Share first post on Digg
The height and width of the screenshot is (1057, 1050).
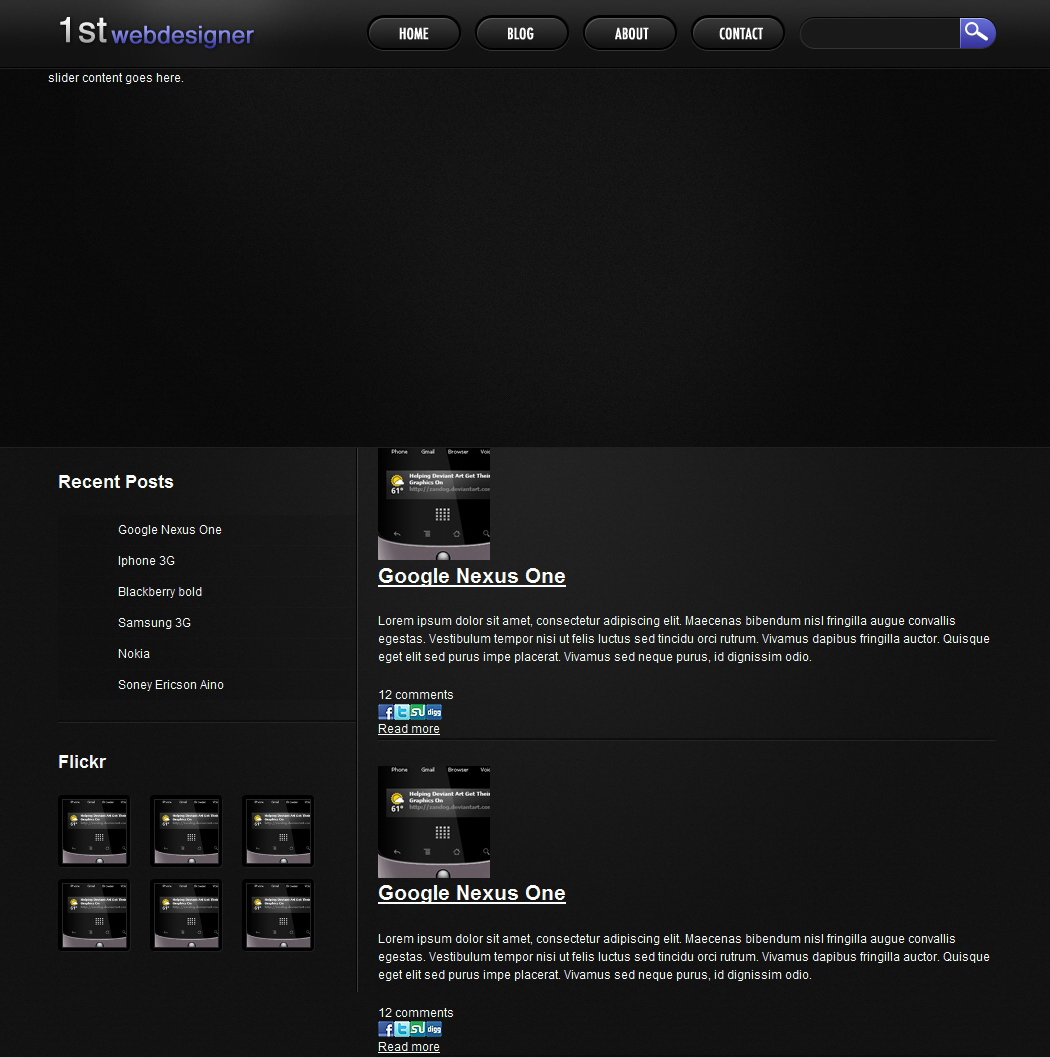(434, 712)
